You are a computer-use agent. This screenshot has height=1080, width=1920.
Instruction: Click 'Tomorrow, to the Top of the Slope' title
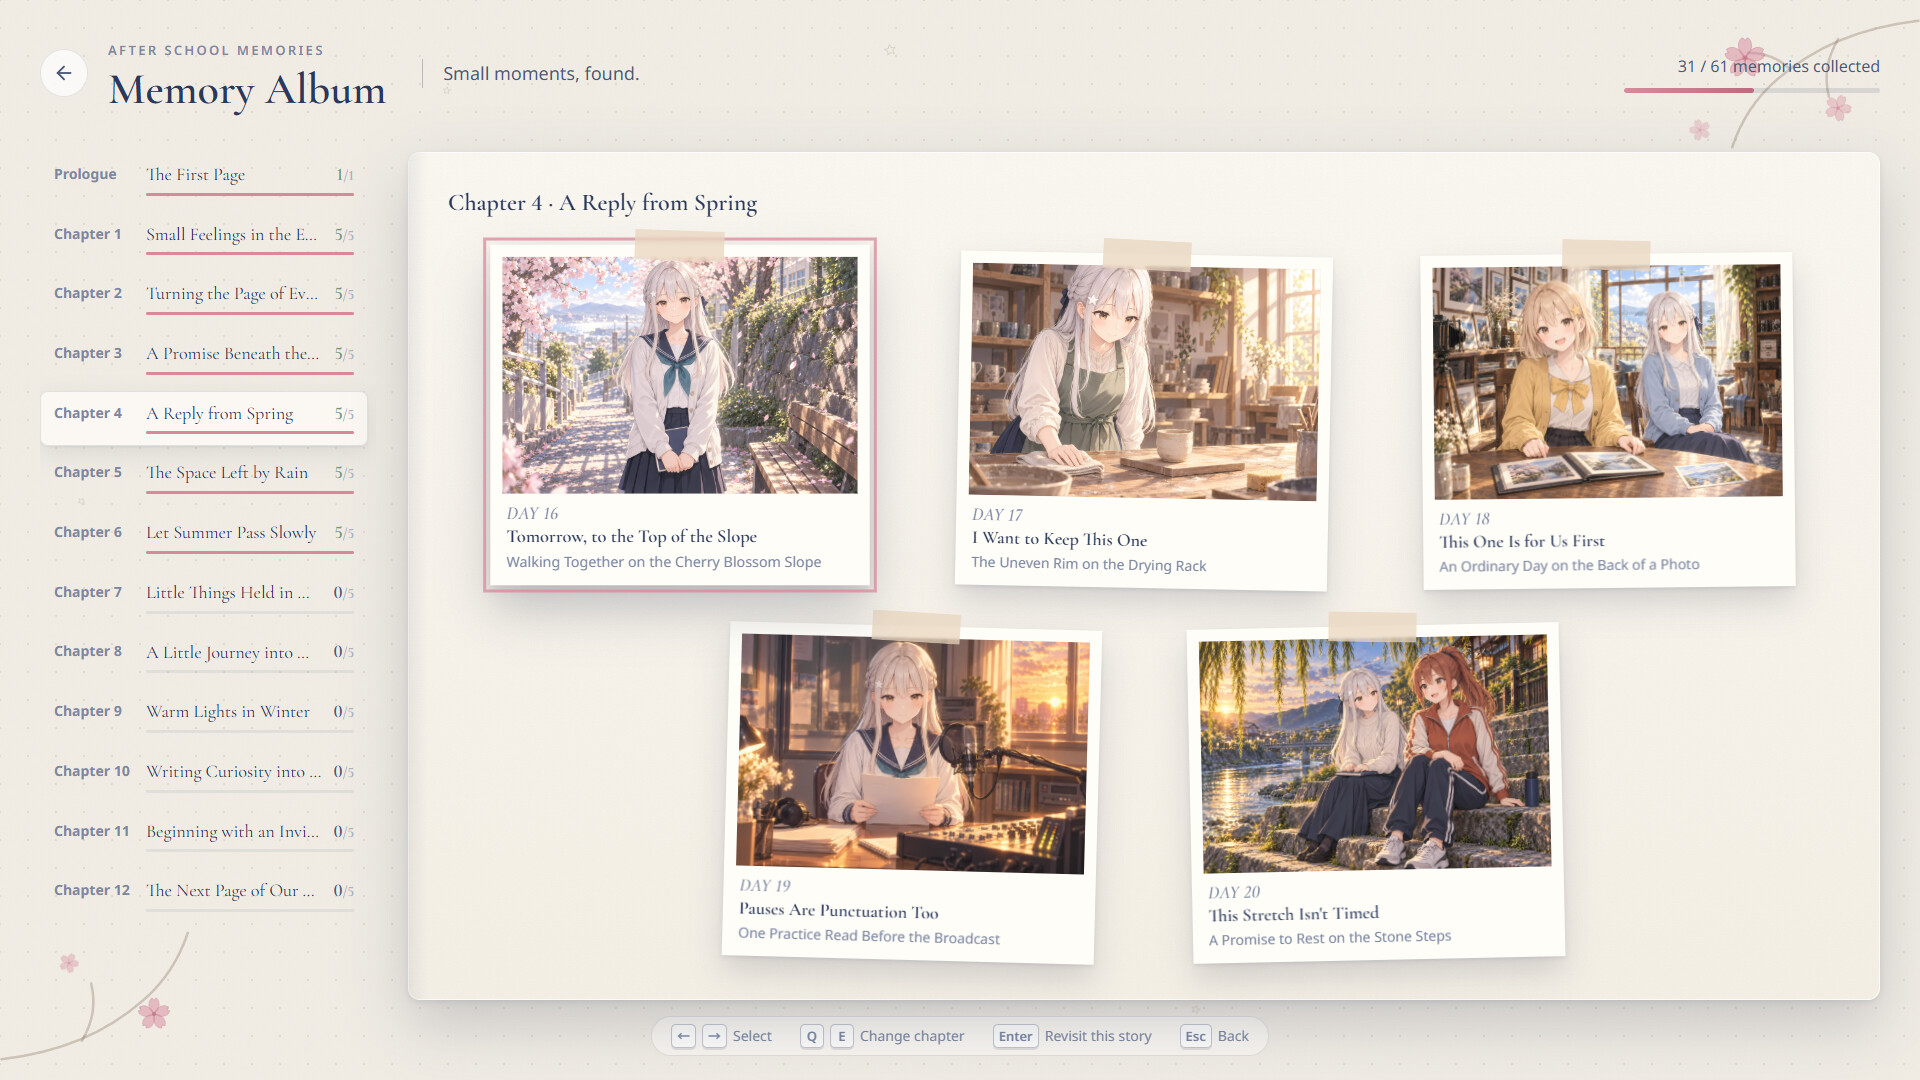point(632,537)
